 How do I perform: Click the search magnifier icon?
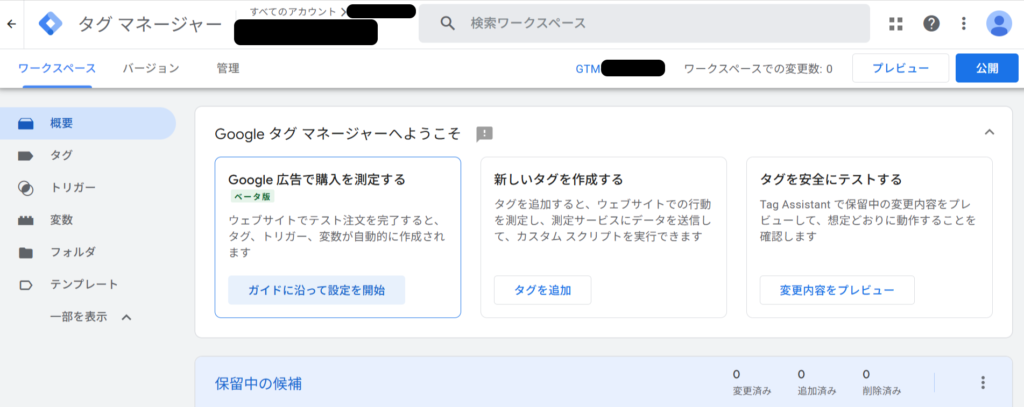point(447,24)
